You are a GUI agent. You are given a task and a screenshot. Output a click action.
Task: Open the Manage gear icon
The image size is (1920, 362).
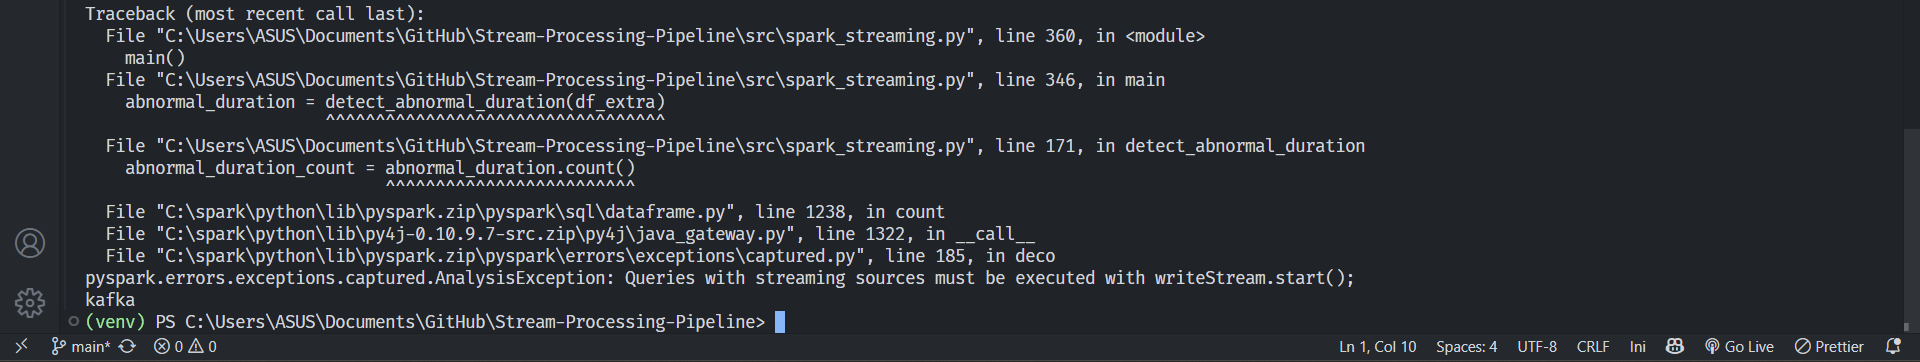30,303
